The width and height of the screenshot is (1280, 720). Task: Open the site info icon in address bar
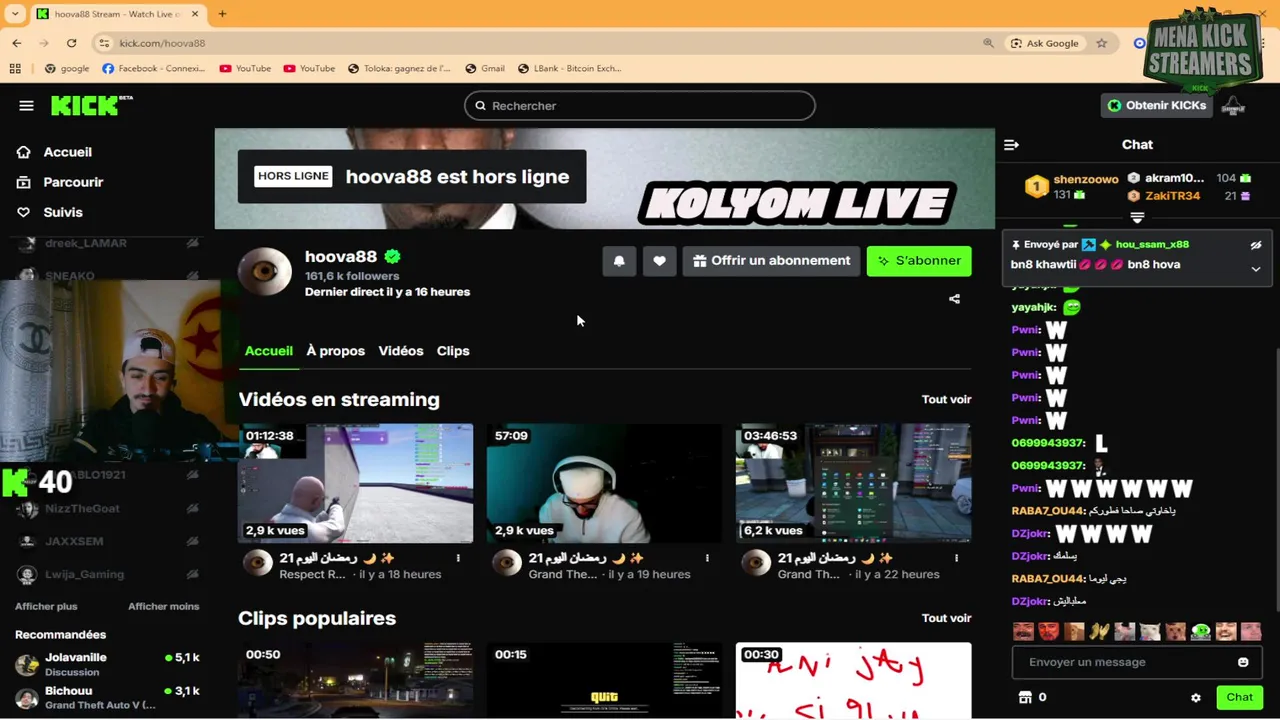(x=104, y=43)
